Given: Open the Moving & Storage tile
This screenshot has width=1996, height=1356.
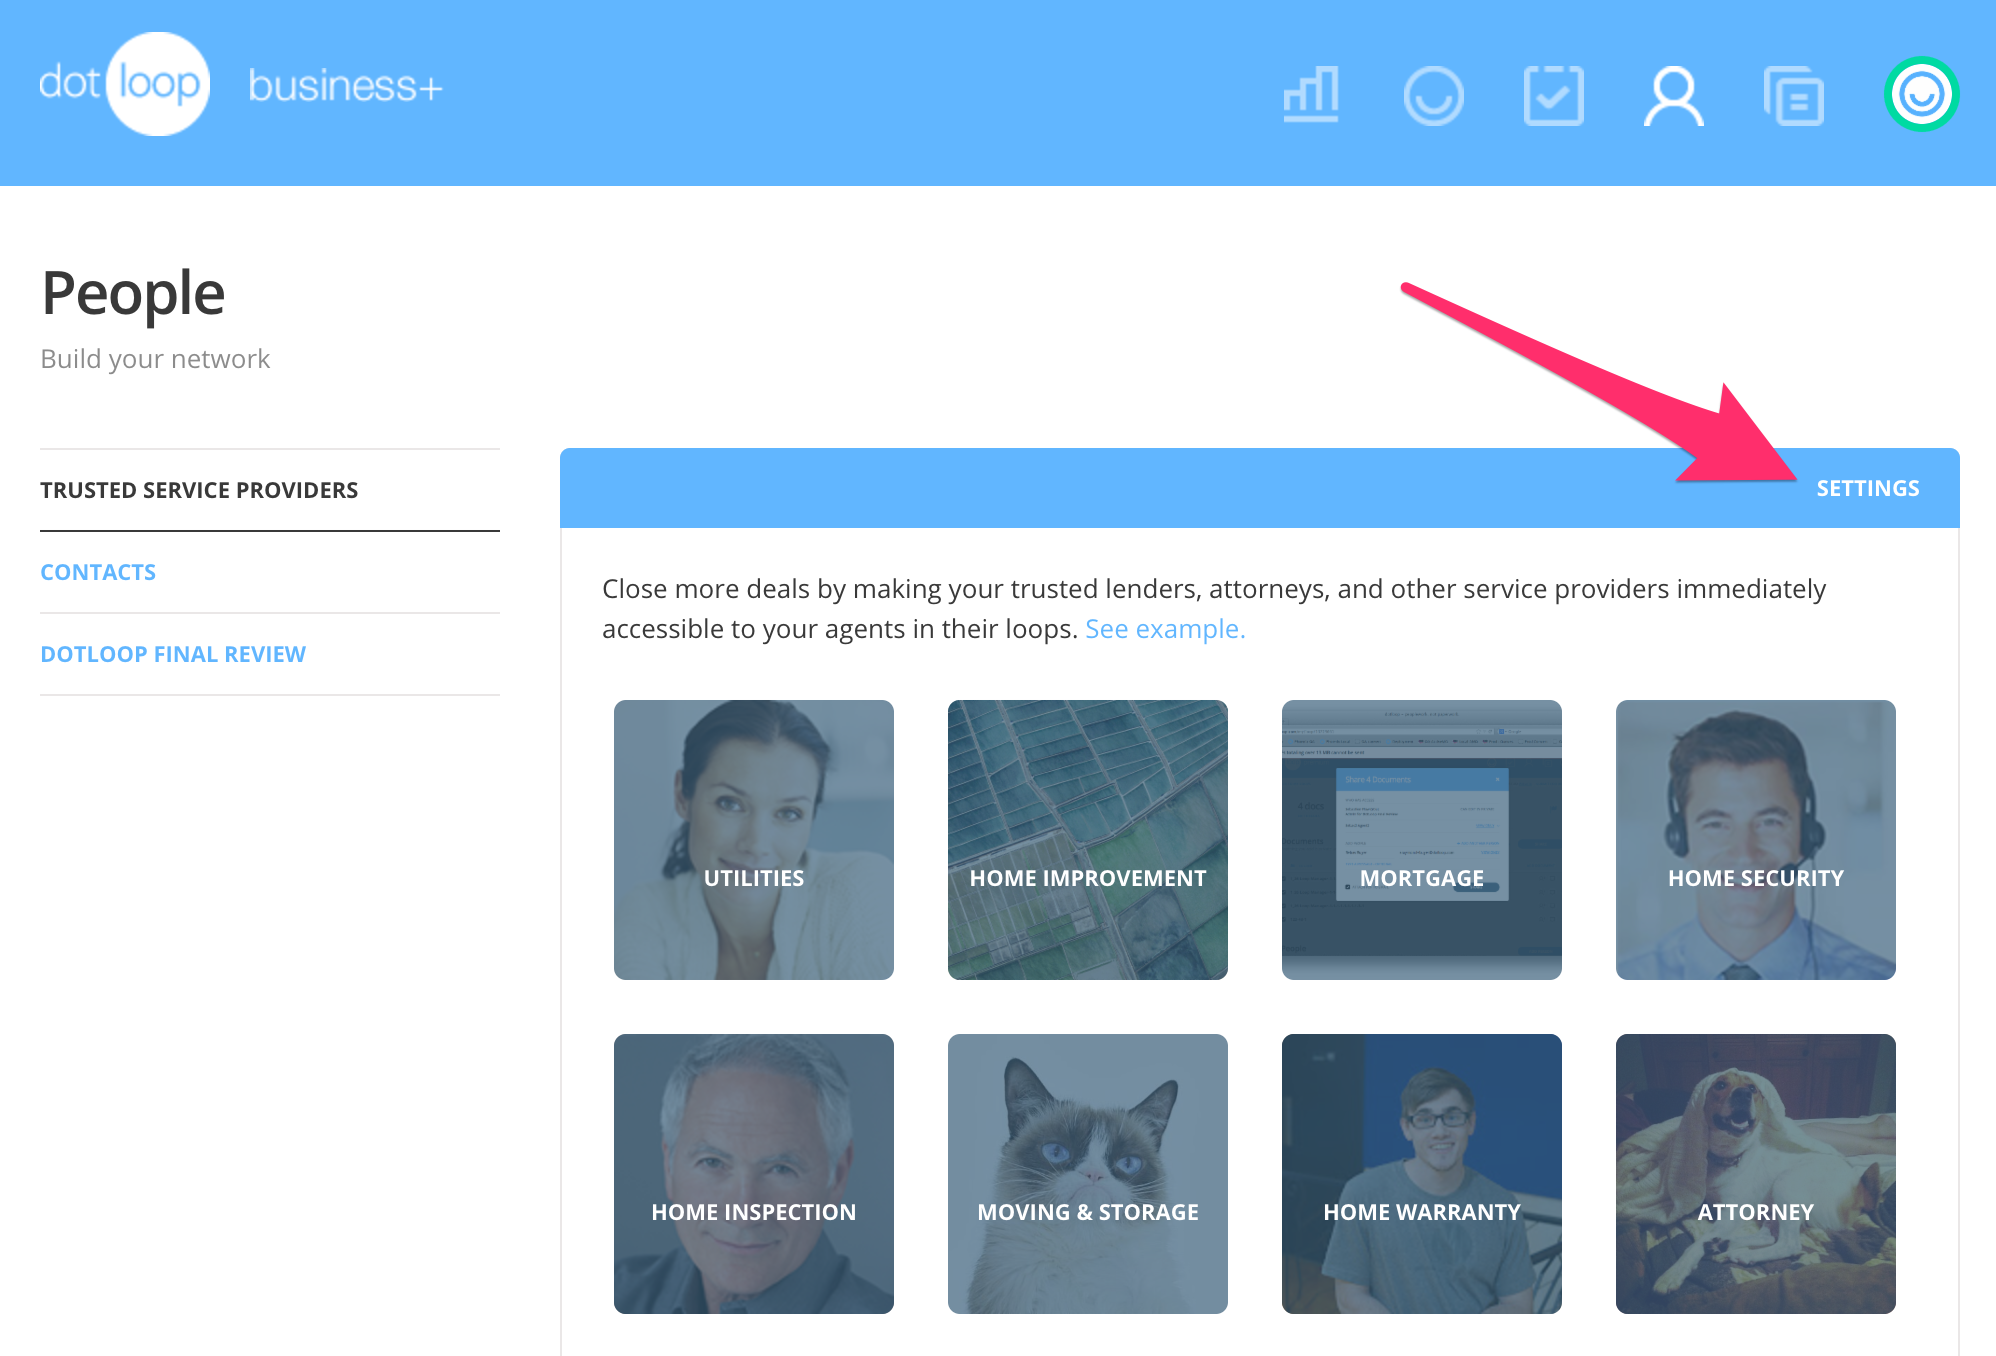Looking at the screenshot, I should (x=1088, y=1174).
